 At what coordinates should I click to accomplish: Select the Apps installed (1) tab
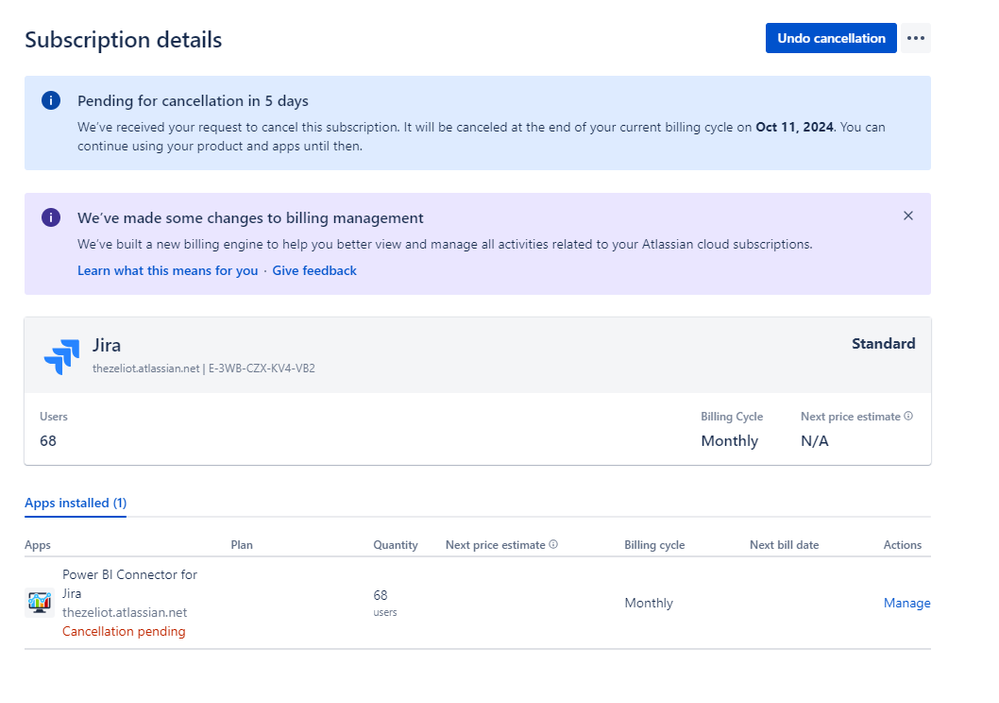click(x=76, y=503)
